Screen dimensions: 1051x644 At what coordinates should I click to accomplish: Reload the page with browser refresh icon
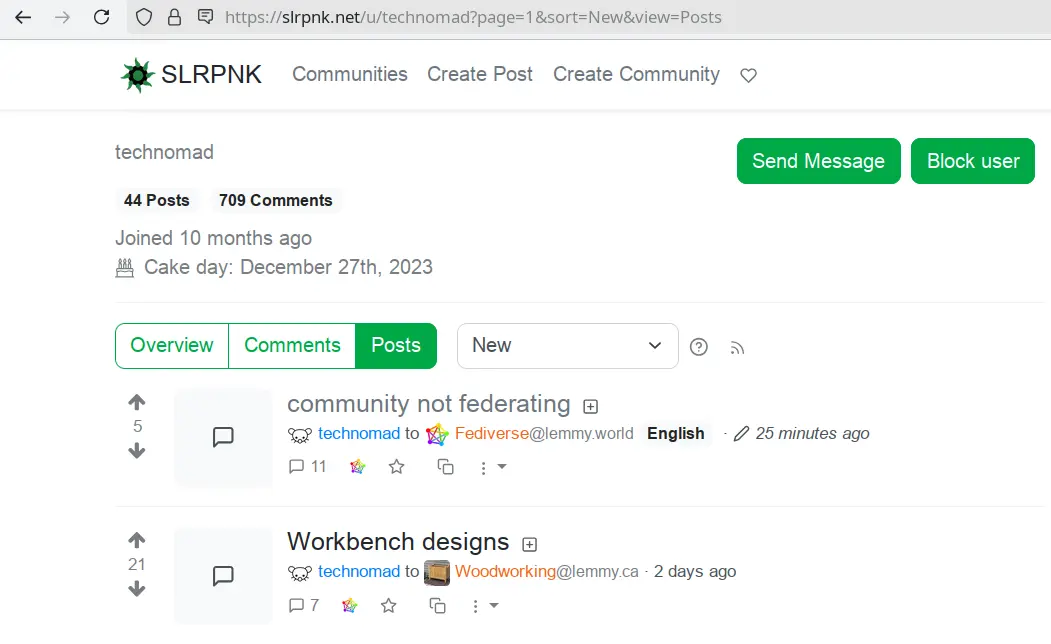[x=101, y=17]
